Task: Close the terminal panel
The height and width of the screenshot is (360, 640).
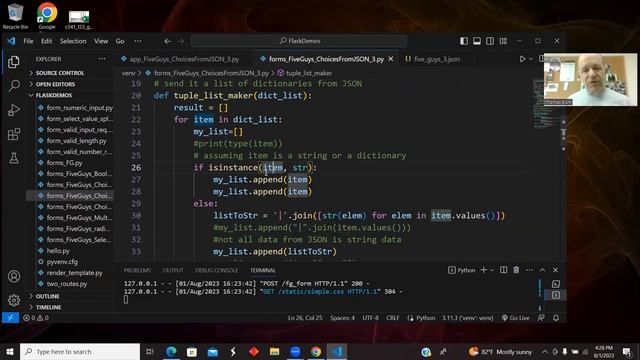Action: (x=556, y=270)
